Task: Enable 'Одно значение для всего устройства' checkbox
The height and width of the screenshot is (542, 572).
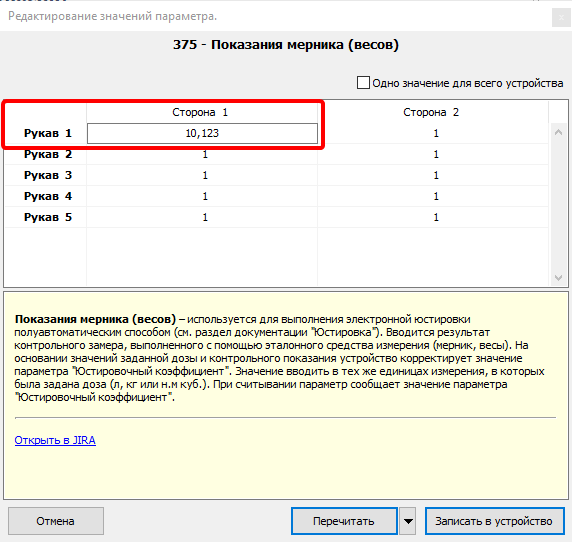Action: click(x=363, y=83)
